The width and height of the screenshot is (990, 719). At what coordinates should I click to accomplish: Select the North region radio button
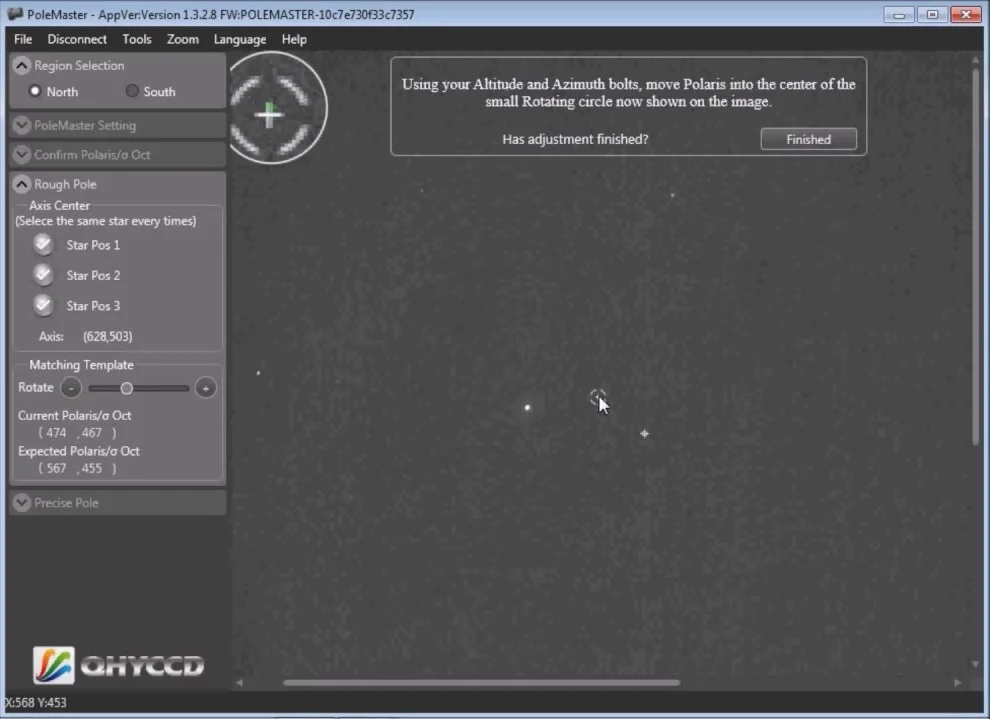click(35, 91)
